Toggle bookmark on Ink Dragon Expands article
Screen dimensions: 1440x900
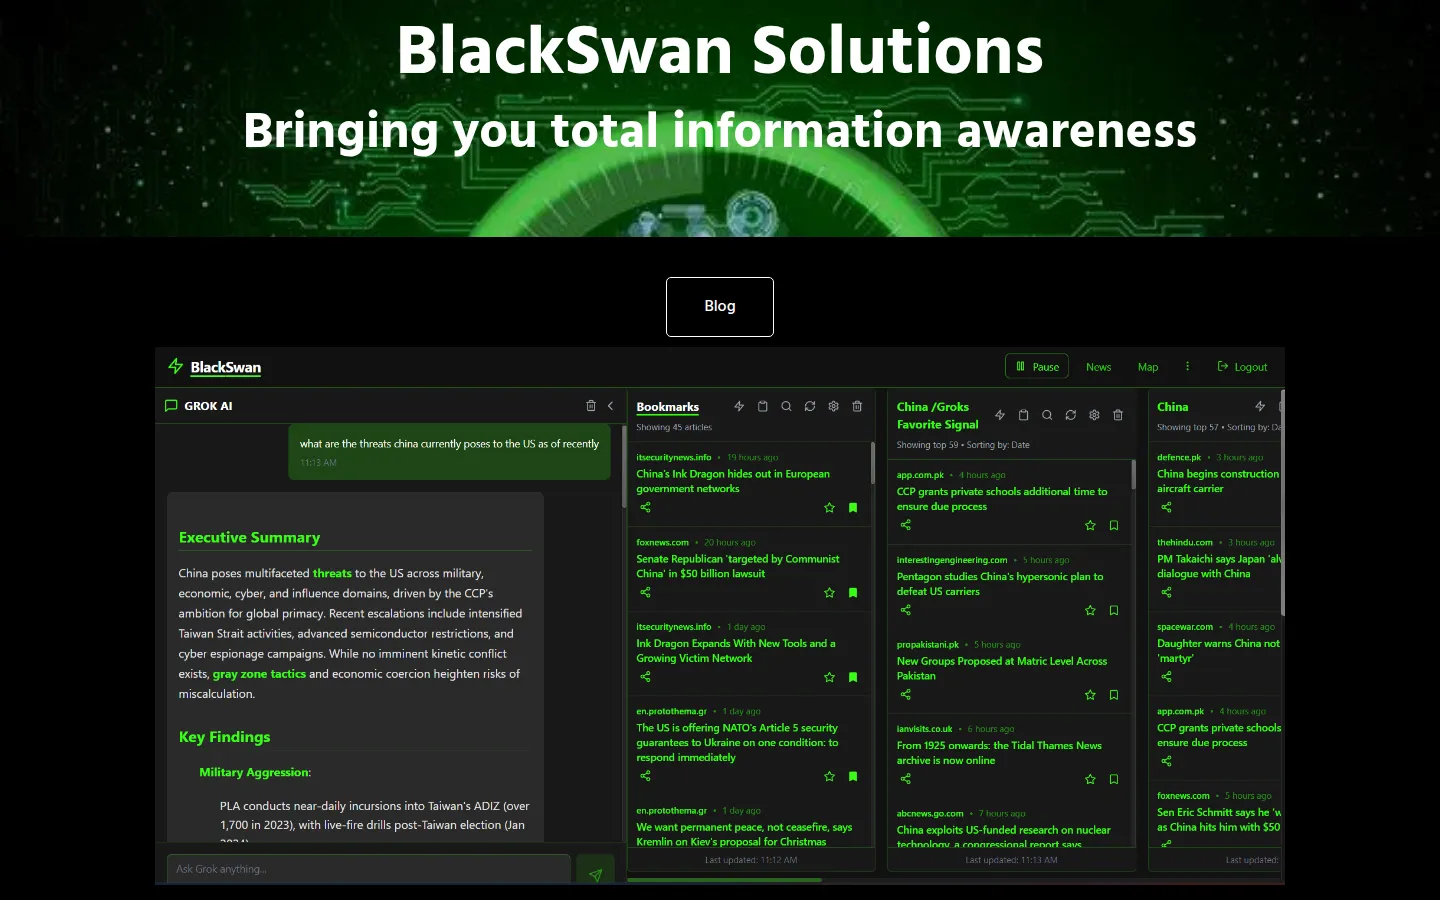click(x=853, y=677)
